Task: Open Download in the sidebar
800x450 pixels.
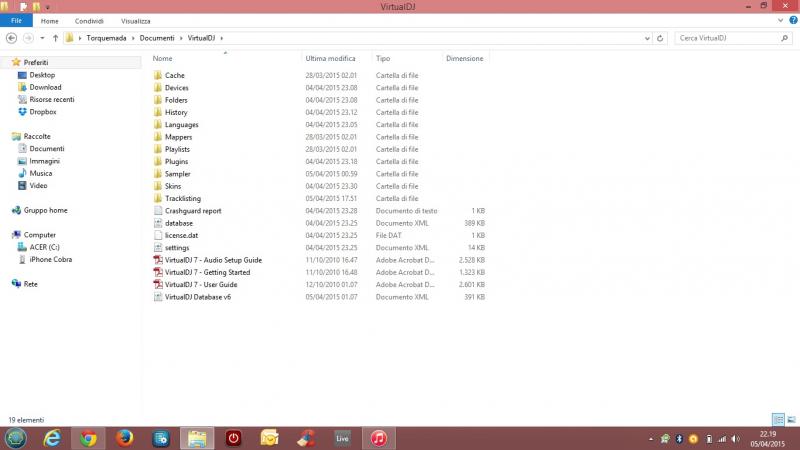Action: click(x=45, y=87)
